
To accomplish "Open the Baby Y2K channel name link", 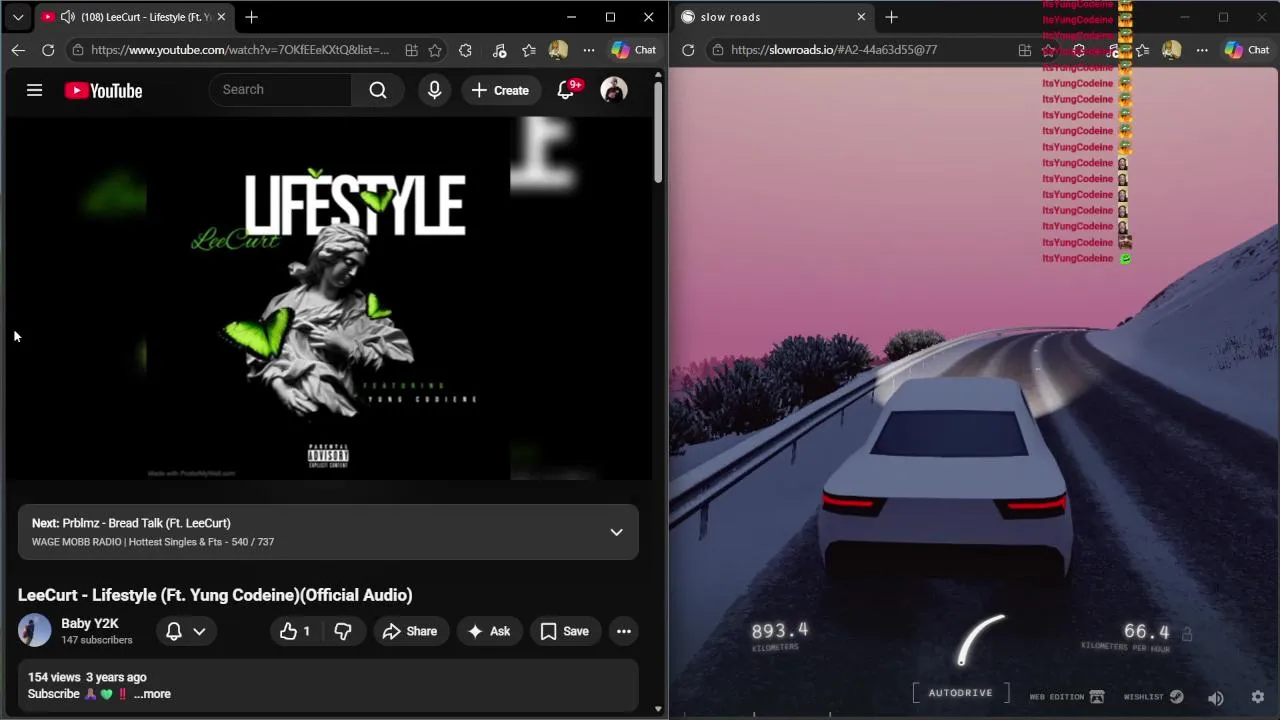I will point(89,623).
